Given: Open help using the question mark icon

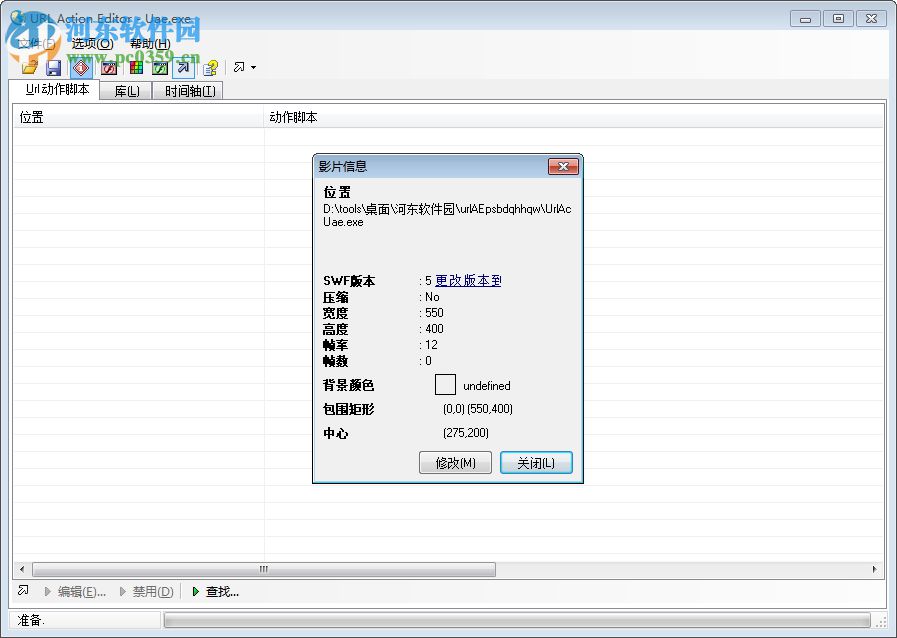Looking at the screenshot, I should pyautogui.click(x=210, y=67).
